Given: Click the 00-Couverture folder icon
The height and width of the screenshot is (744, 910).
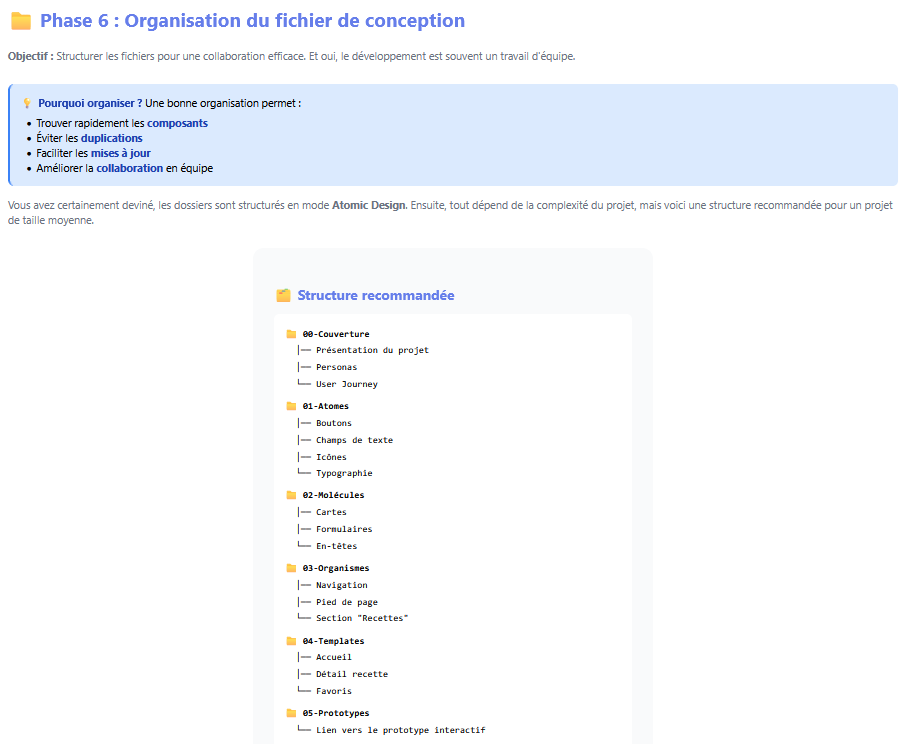Looking at the screenshot, I should point(291,334).
